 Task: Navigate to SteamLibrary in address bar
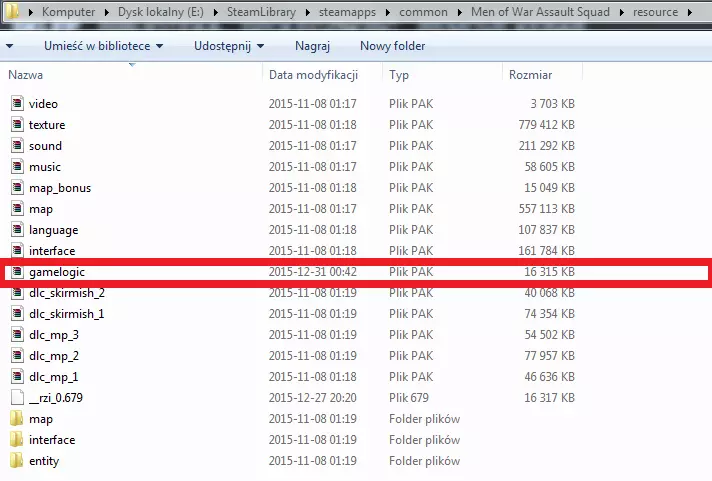click(261, 12)
